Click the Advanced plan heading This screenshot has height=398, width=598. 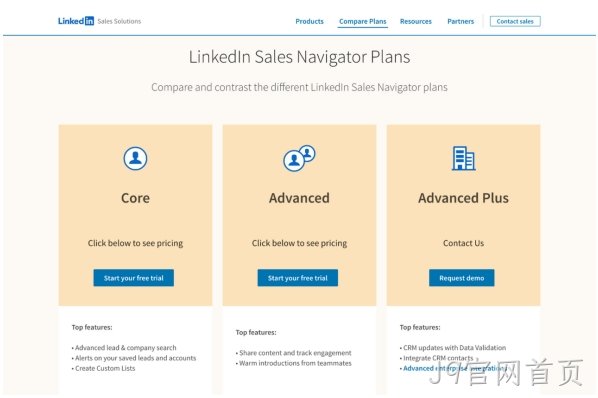(299, 198)
